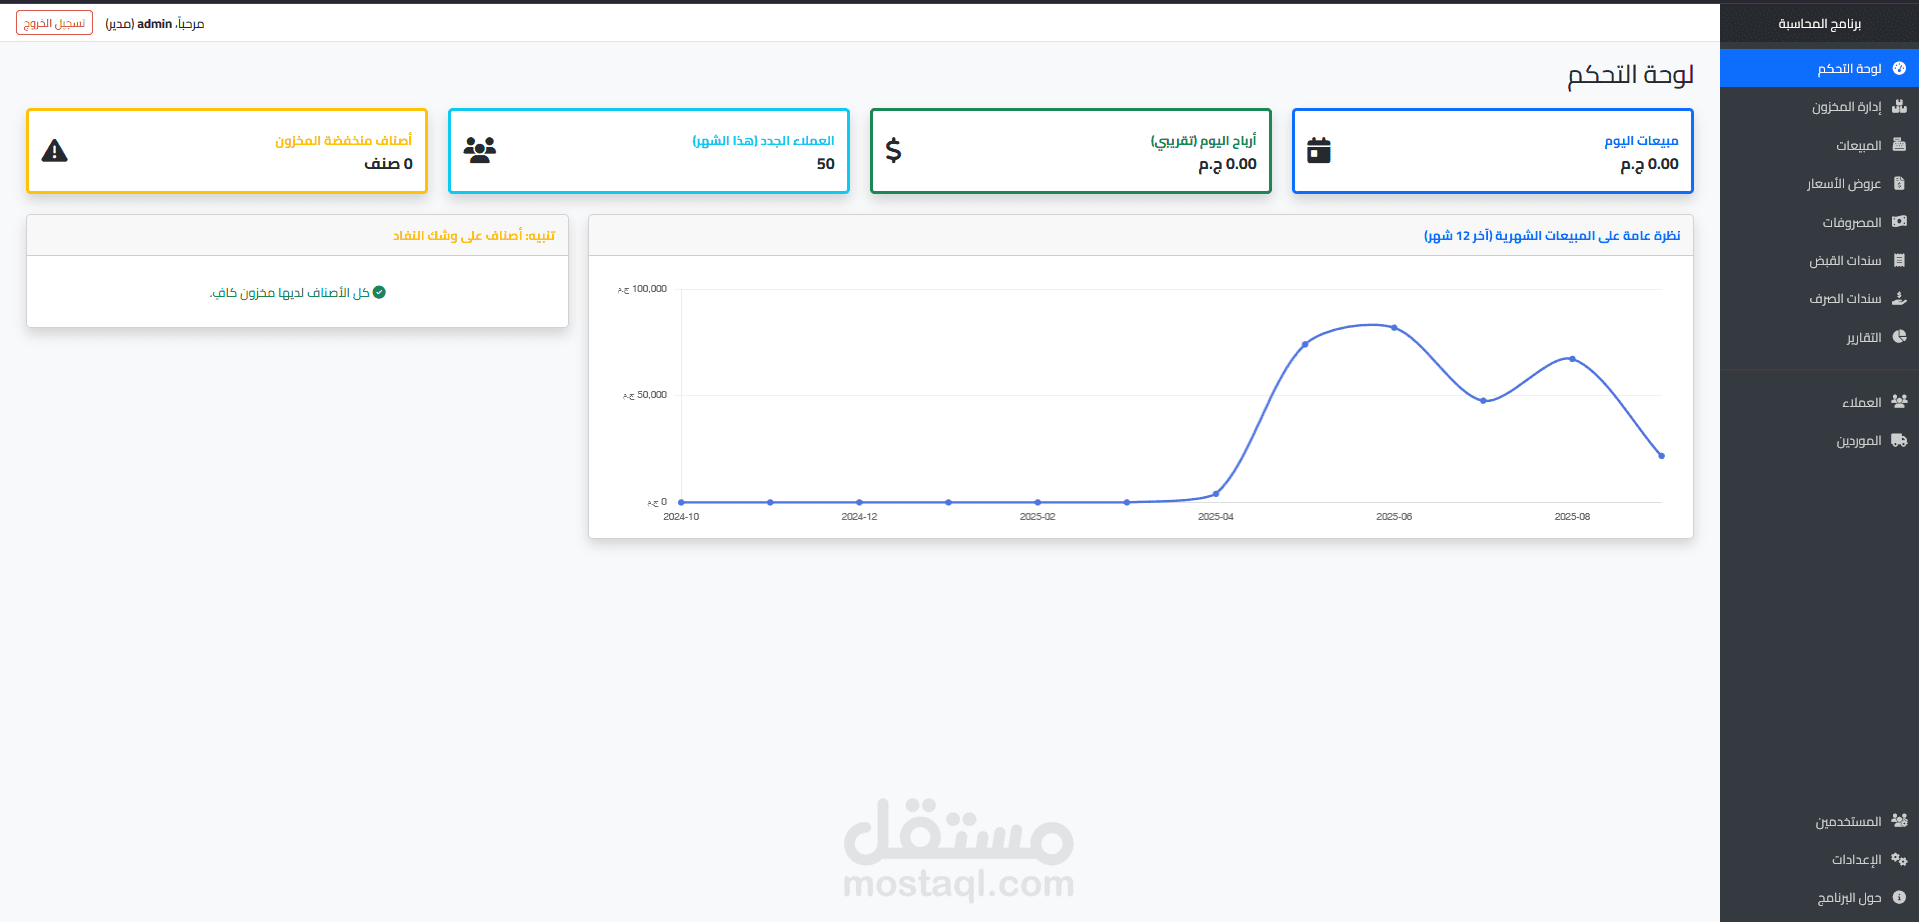This screenshot has width=1919, height=922.
Task: Open the الإعدادات gear icon
Action: coord(1899,859)
